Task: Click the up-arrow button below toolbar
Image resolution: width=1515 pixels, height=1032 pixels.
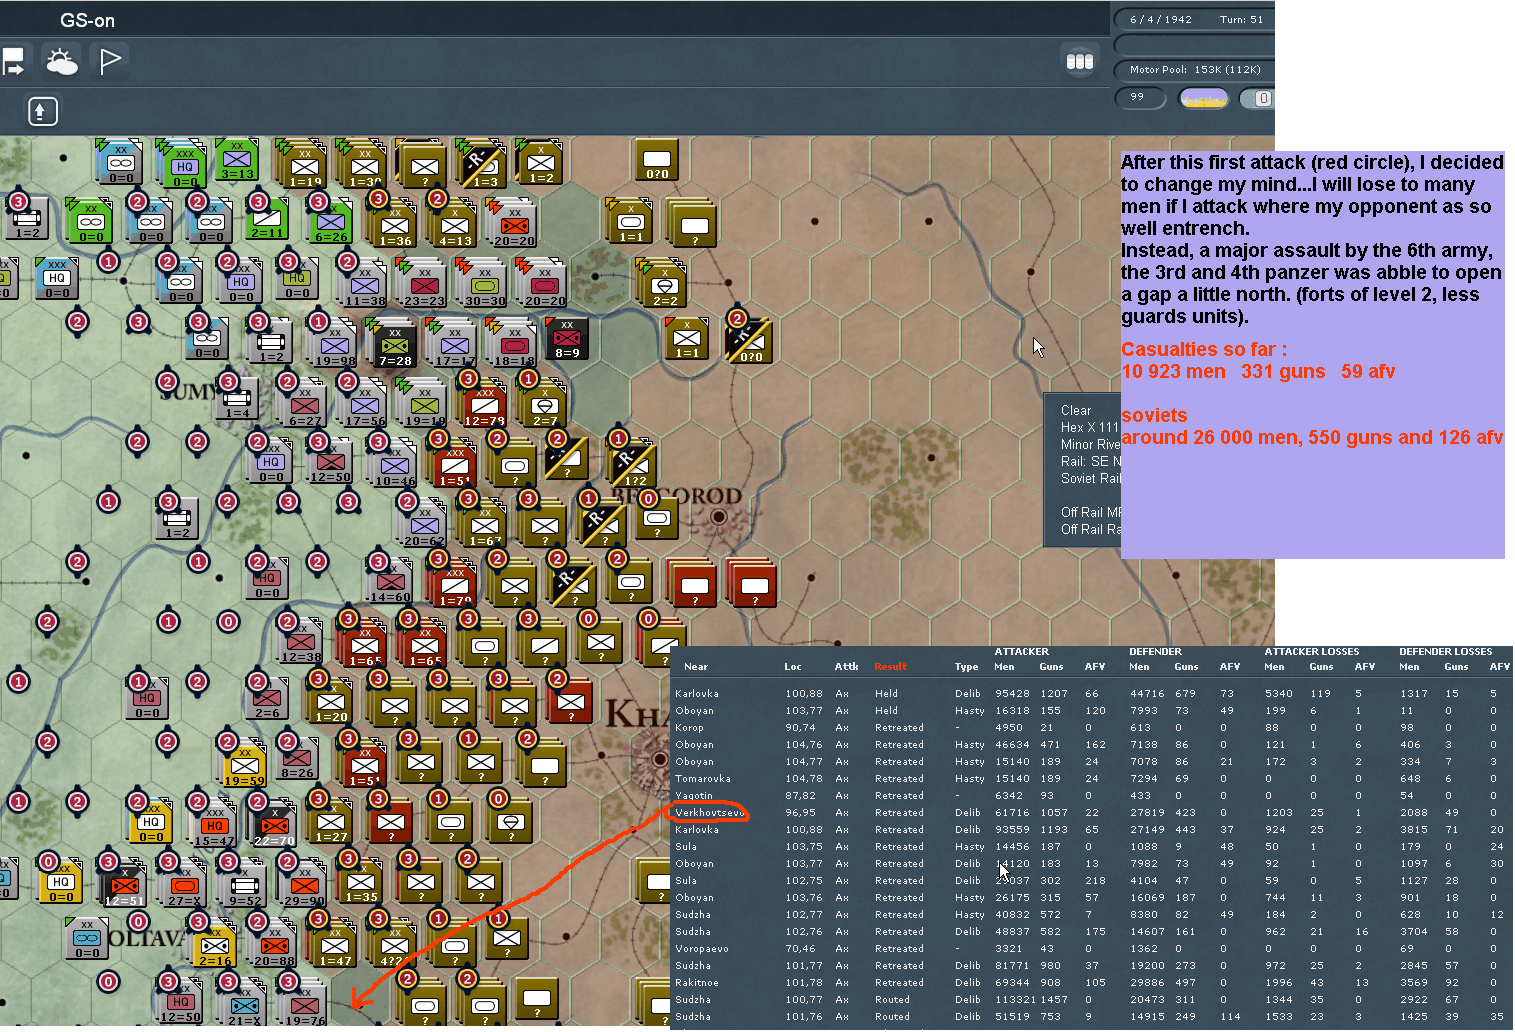Action: click(41, 111)
